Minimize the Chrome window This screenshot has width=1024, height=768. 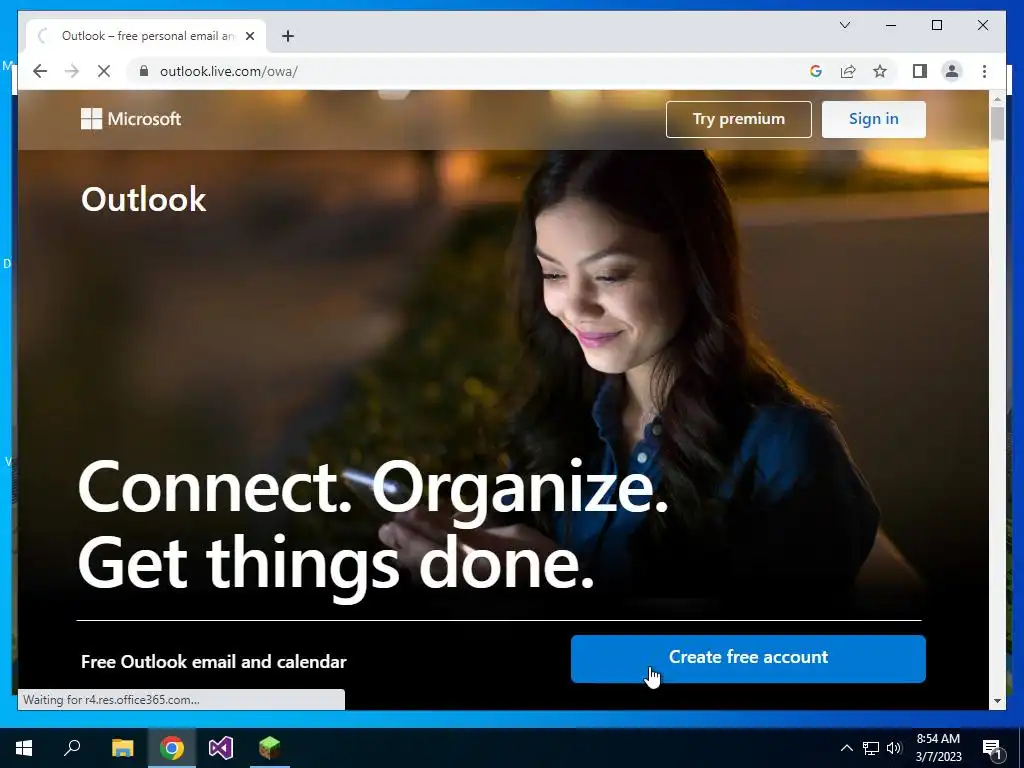point(891,25)
